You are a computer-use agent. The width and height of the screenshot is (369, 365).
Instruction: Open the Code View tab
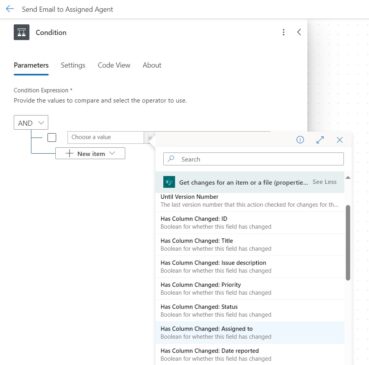click(114, 65)
